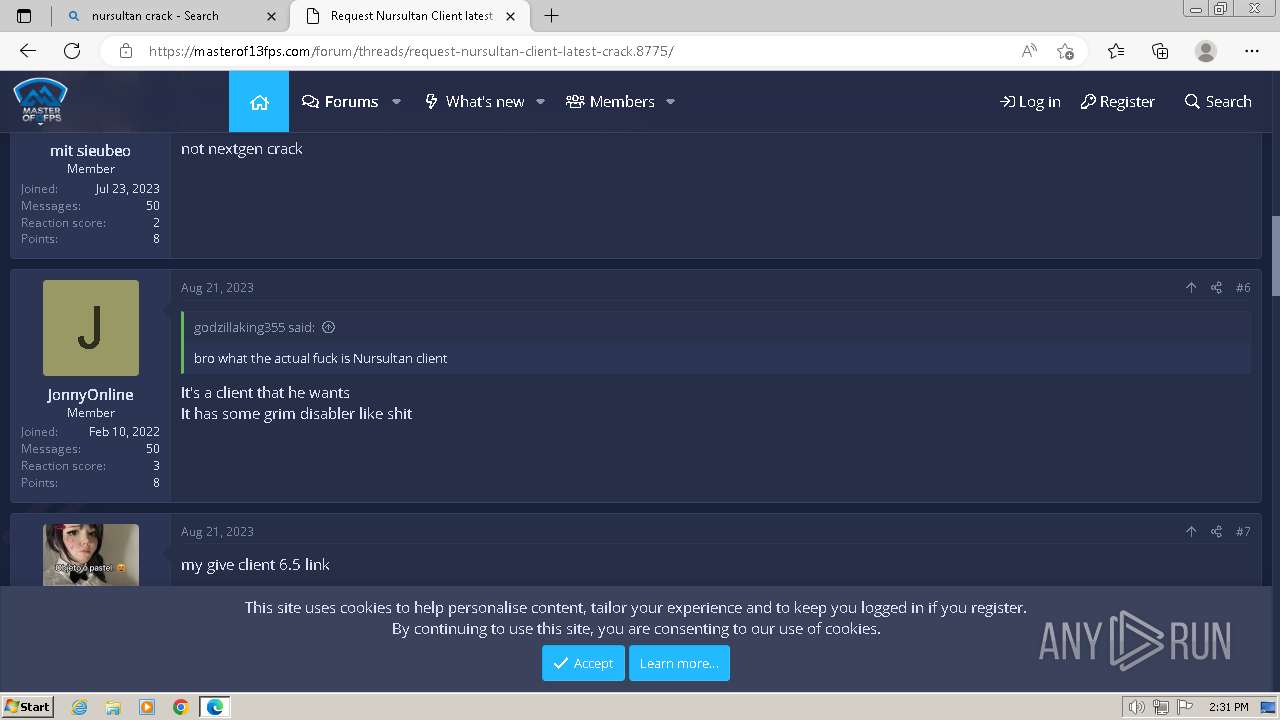The image size is (1280, 720).
Task: Click the Aug 21, 2023 date on post #7
Action: pyautogui.click(x=217, y=532)
